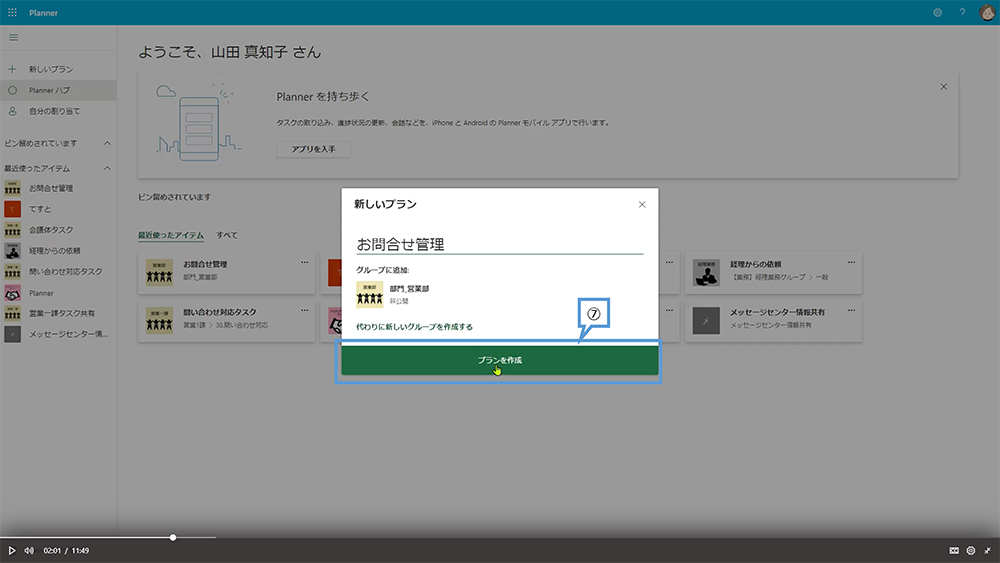This screenshot has height=563, width=1000.
Task: Click the plus icon for 新しいプラン
Action: tap(12, 69)
